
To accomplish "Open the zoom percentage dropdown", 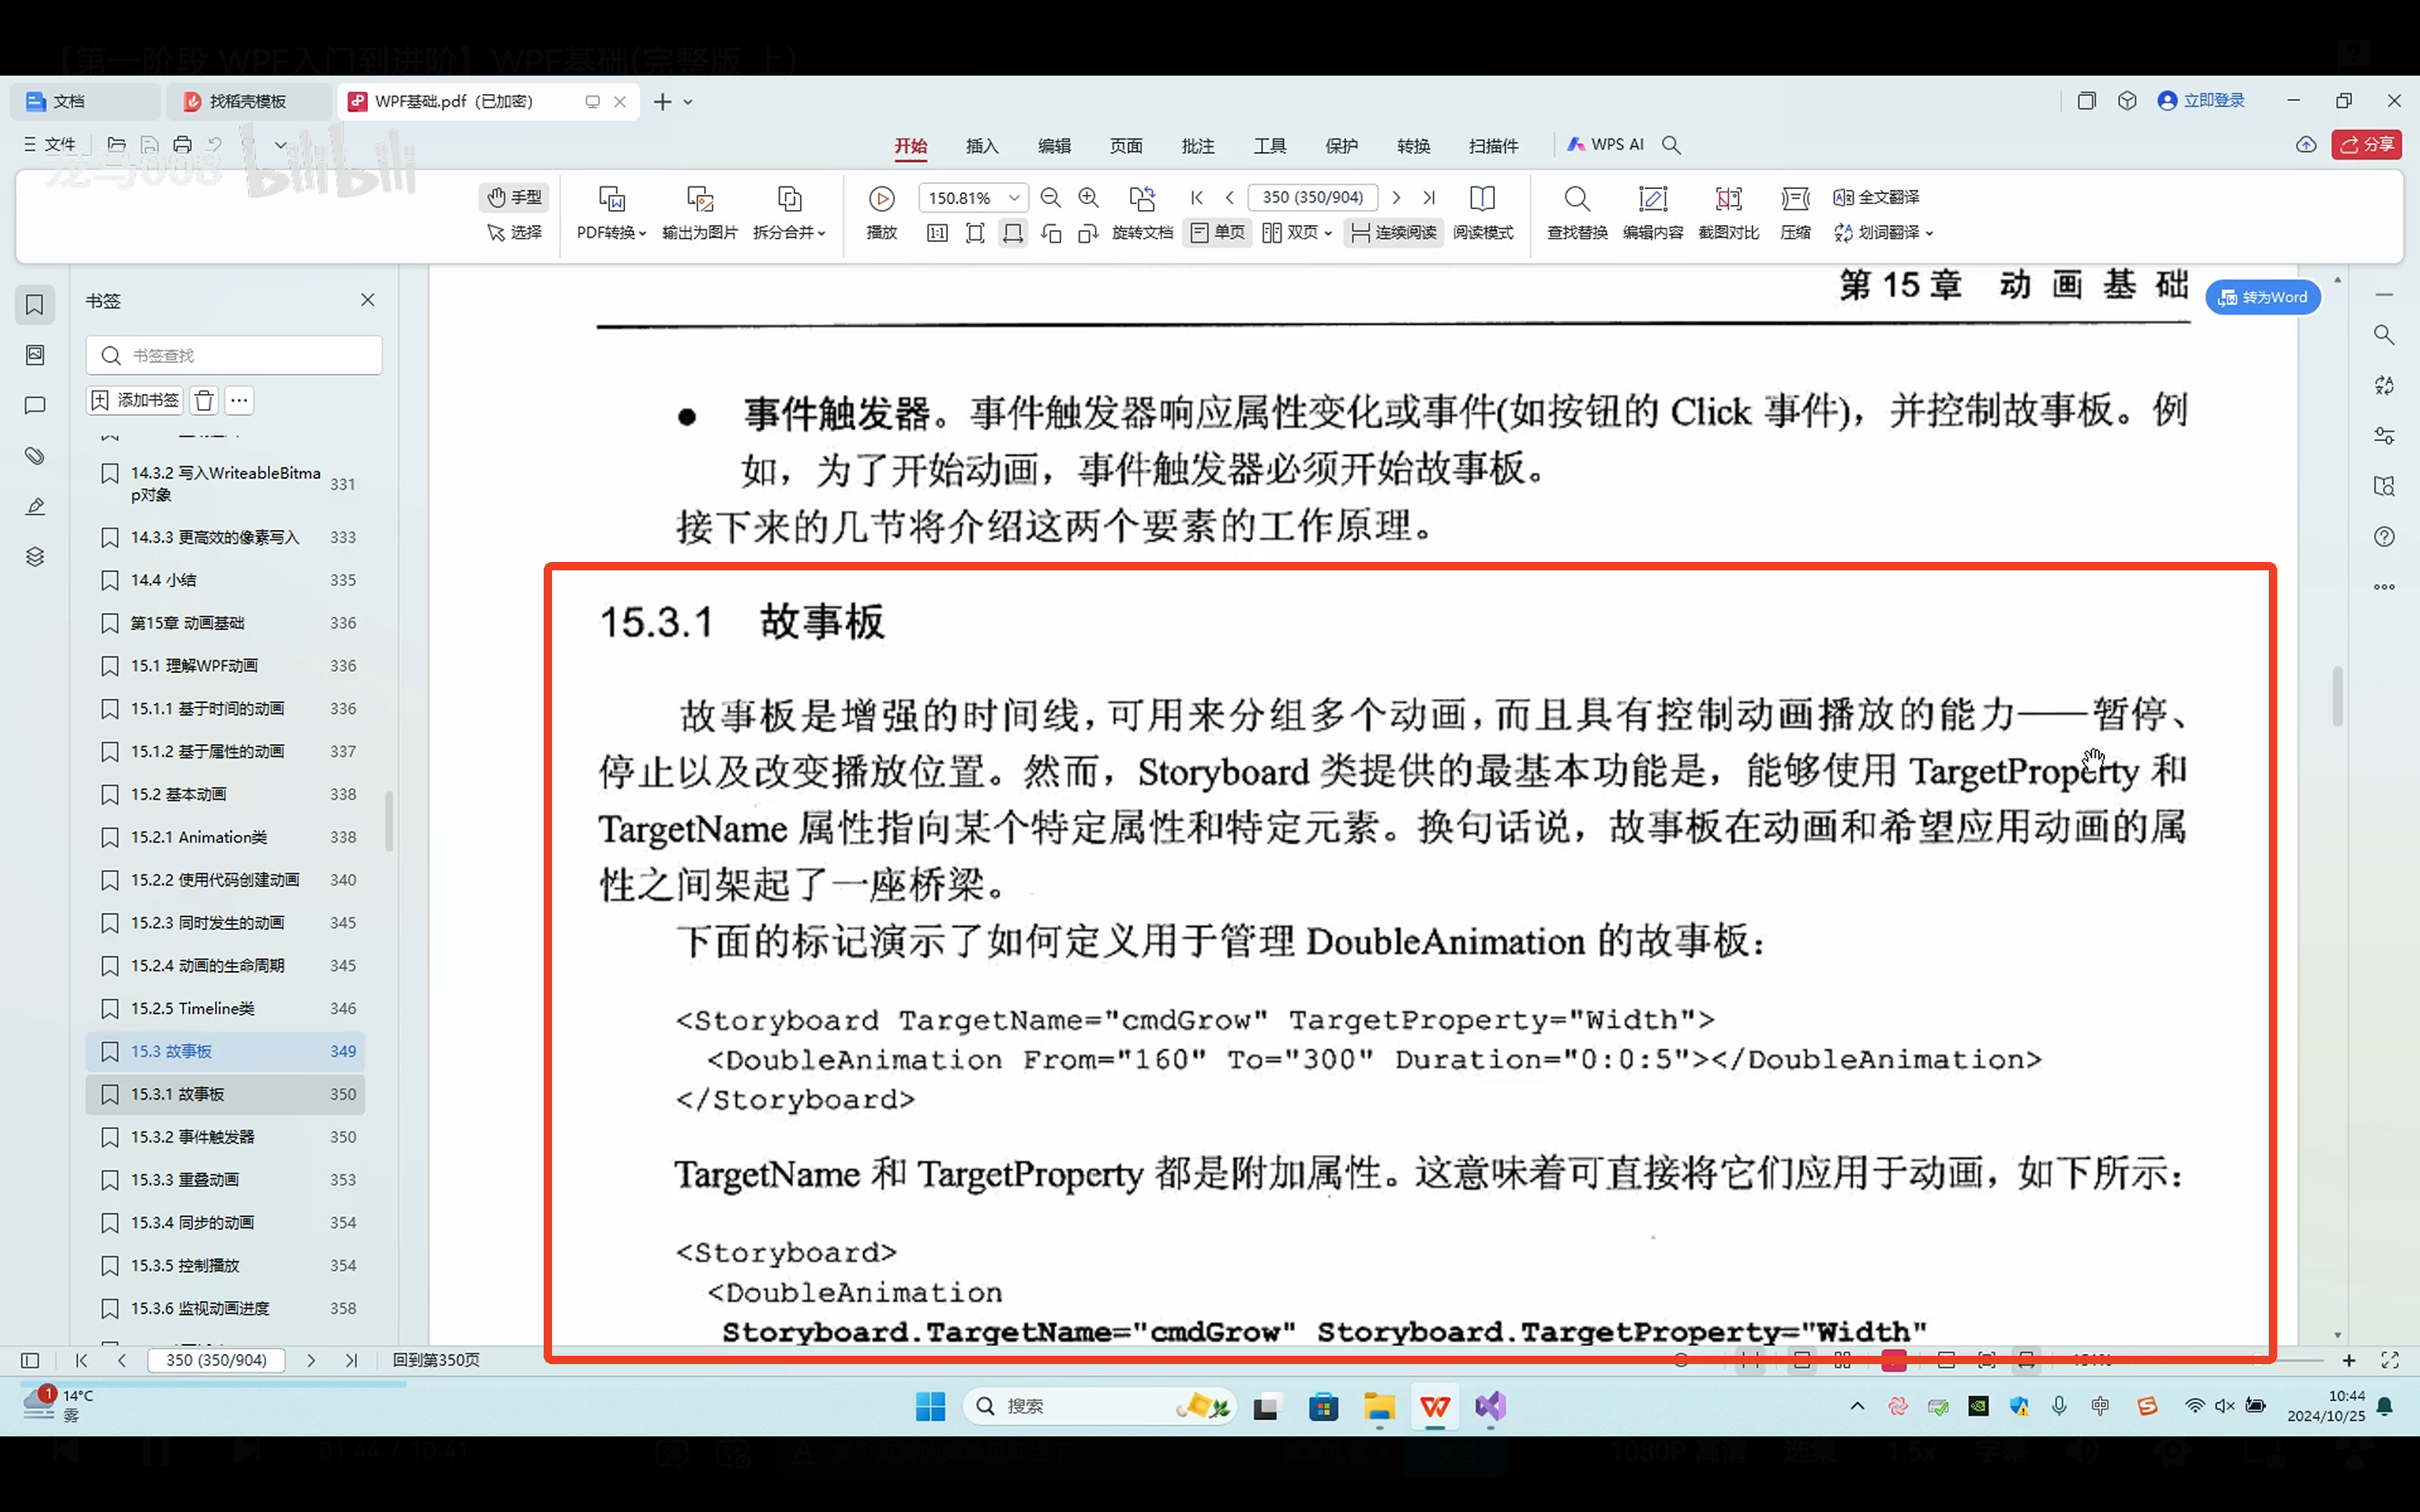I will [1013, 198].
